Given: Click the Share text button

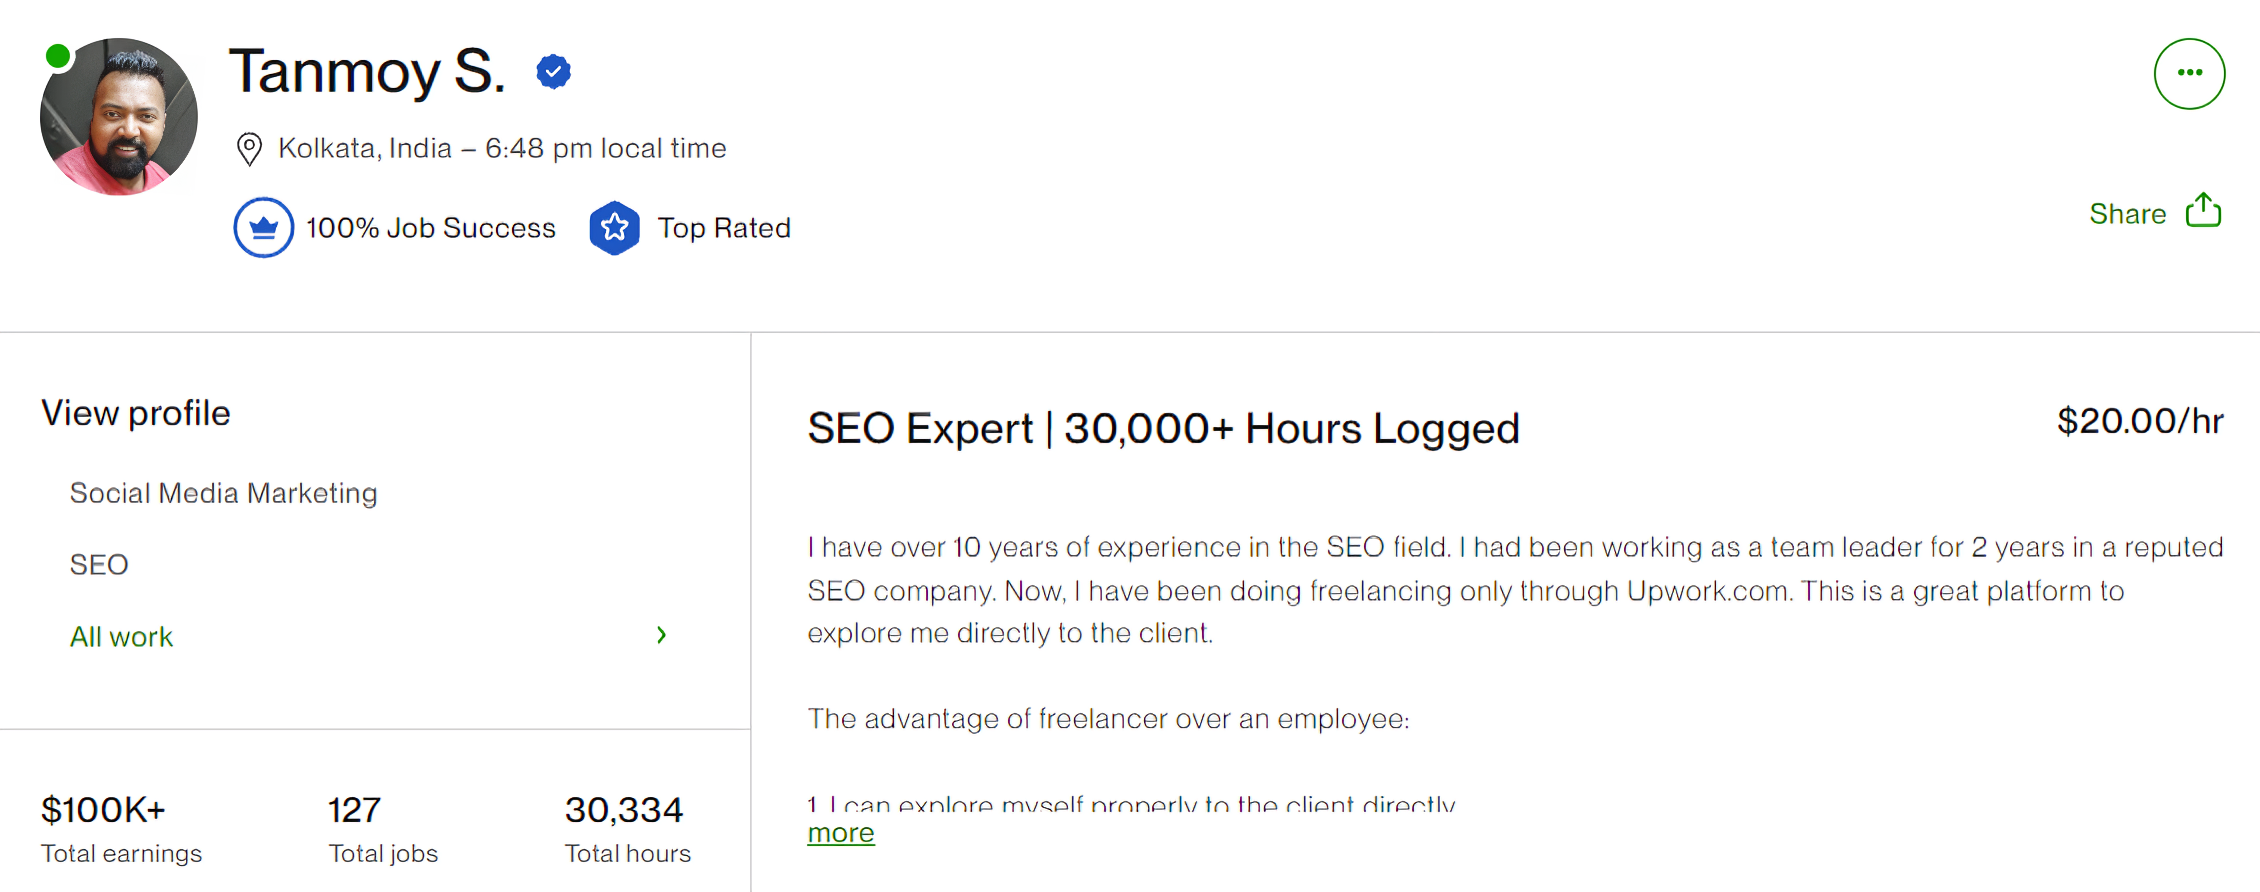Looking at the screenshot, I should tap(2127, 214).
